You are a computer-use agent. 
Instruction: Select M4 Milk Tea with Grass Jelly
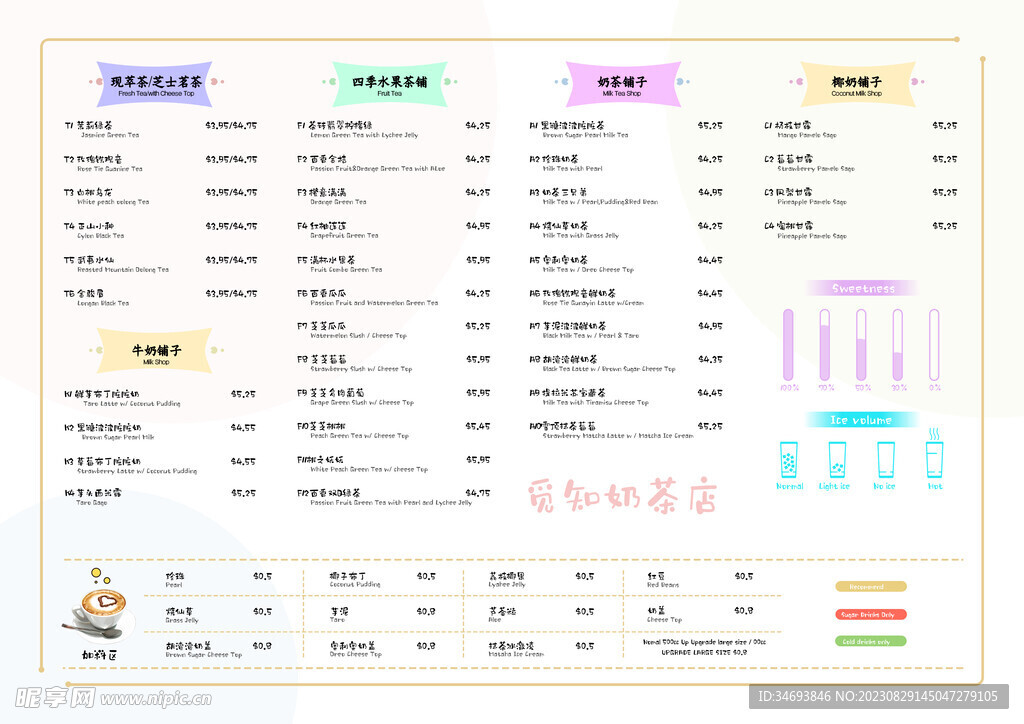click(626, 230)
